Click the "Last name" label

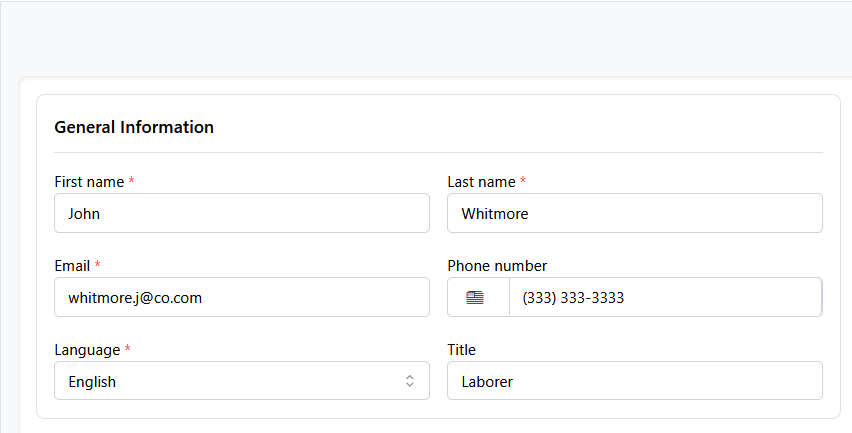pyautogui.click(x=481, y=182)
